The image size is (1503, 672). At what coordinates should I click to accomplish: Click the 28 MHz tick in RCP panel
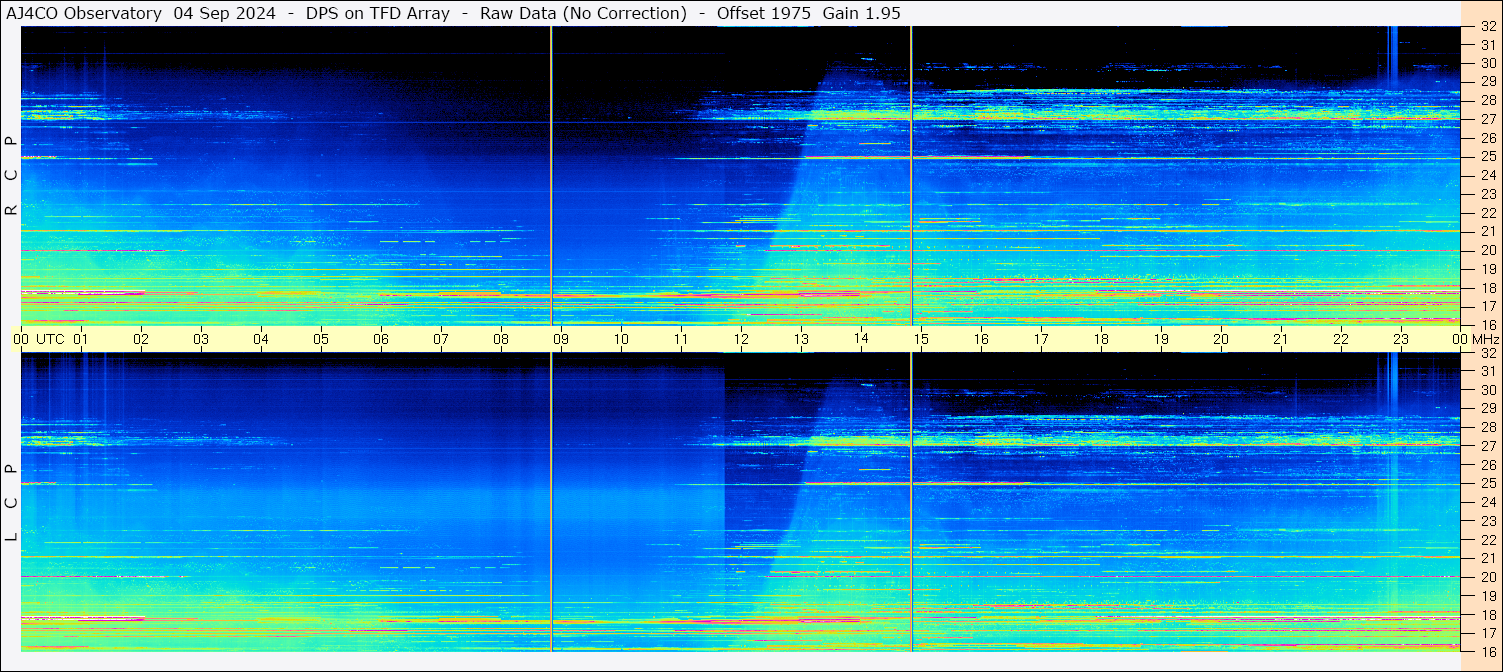pos(1488,101)
